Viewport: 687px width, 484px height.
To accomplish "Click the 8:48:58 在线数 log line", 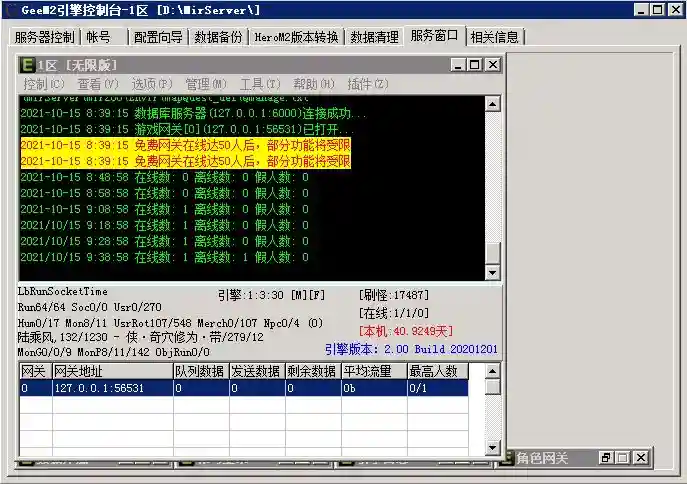I will click(164, 177).
